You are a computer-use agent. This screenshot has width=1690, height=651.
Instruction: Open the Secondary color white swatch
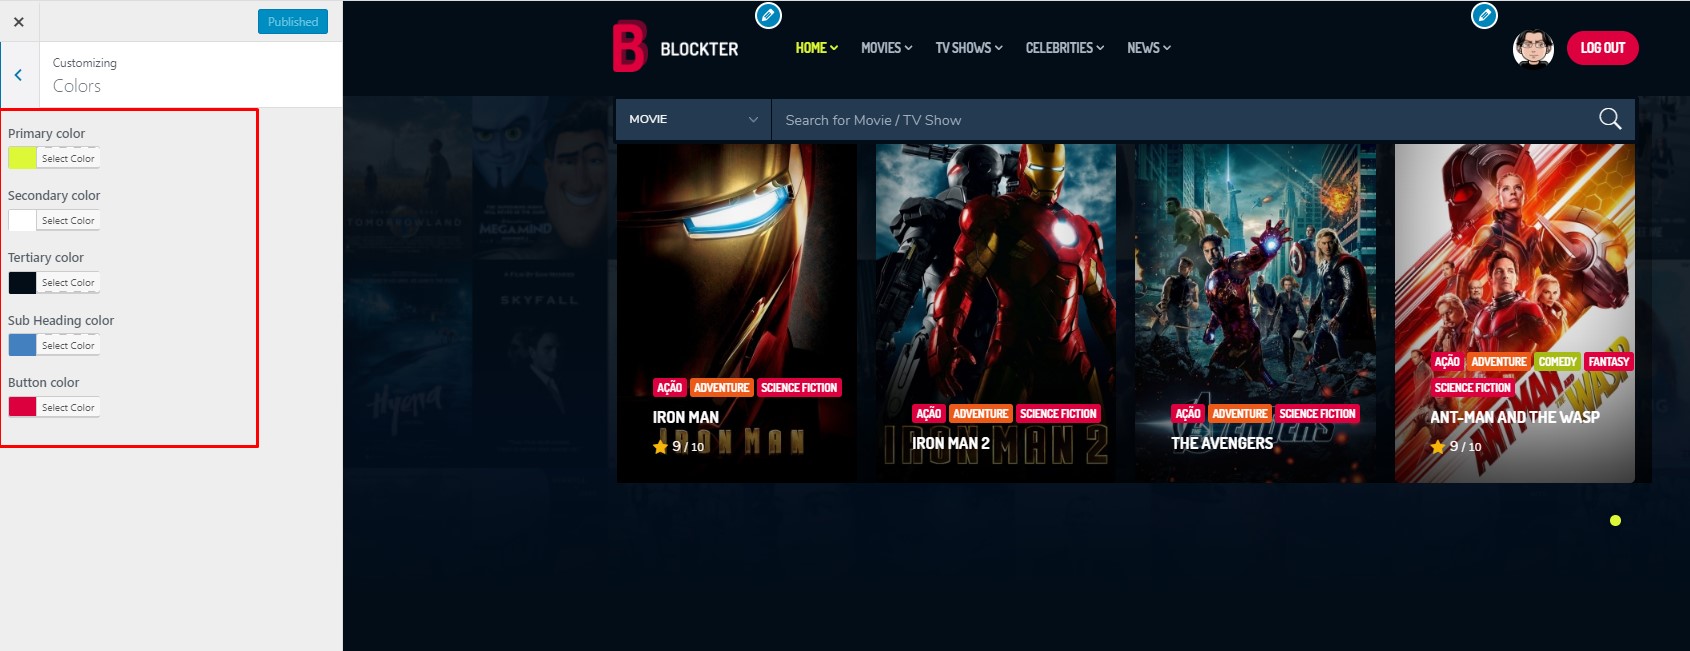pyautogui.click(x=22, y=220)
